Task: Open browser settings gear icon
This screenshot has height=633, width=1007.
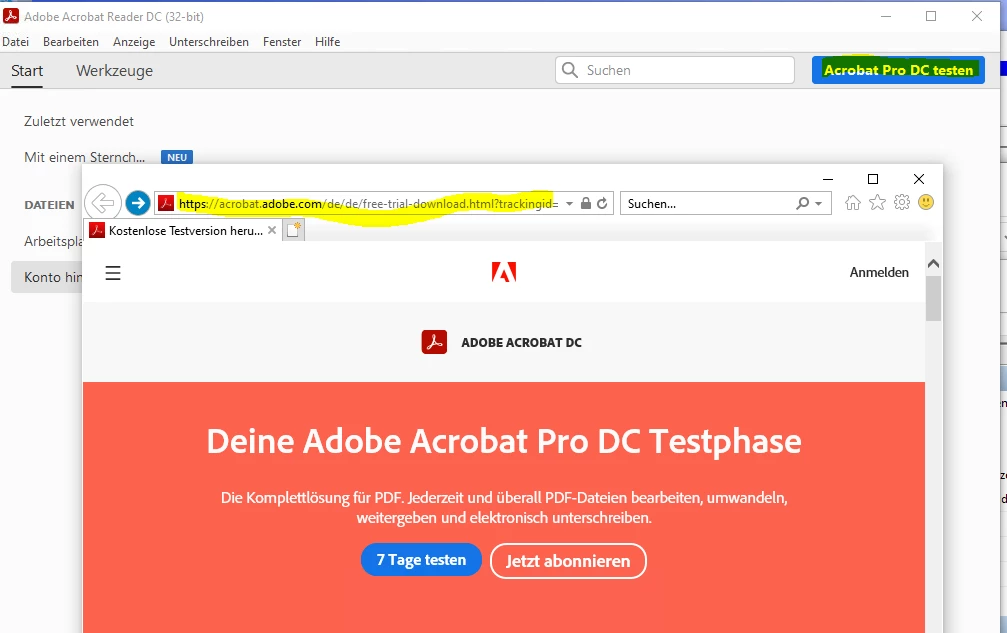Action: point(902,203)
